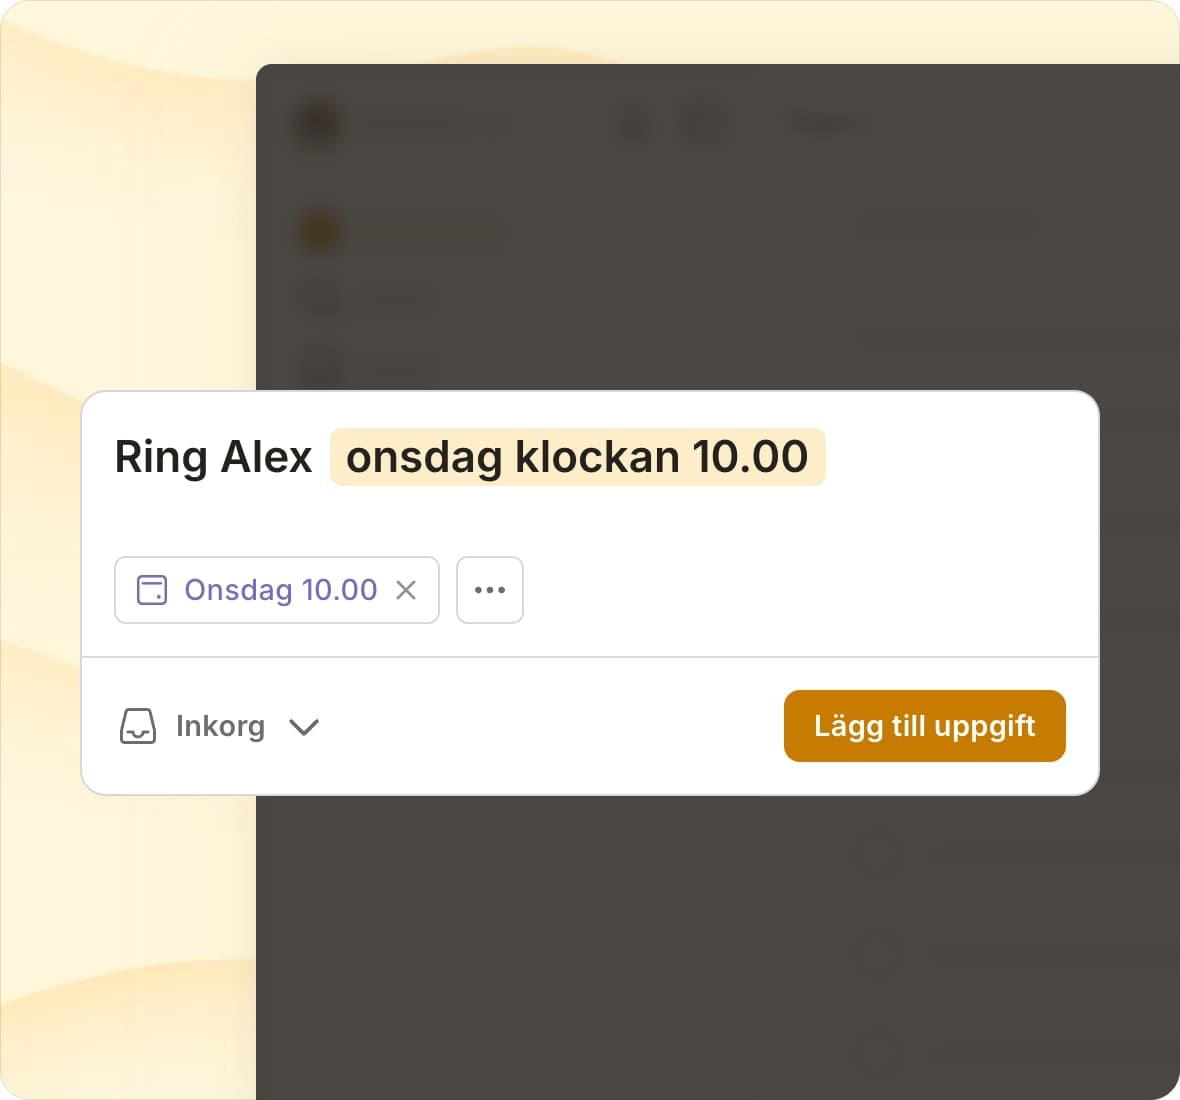This screenshot has width=1180, height=1100.
Task: Open the Onsdag 10.00 date picker chip
Action: click(x=280, y=590)
